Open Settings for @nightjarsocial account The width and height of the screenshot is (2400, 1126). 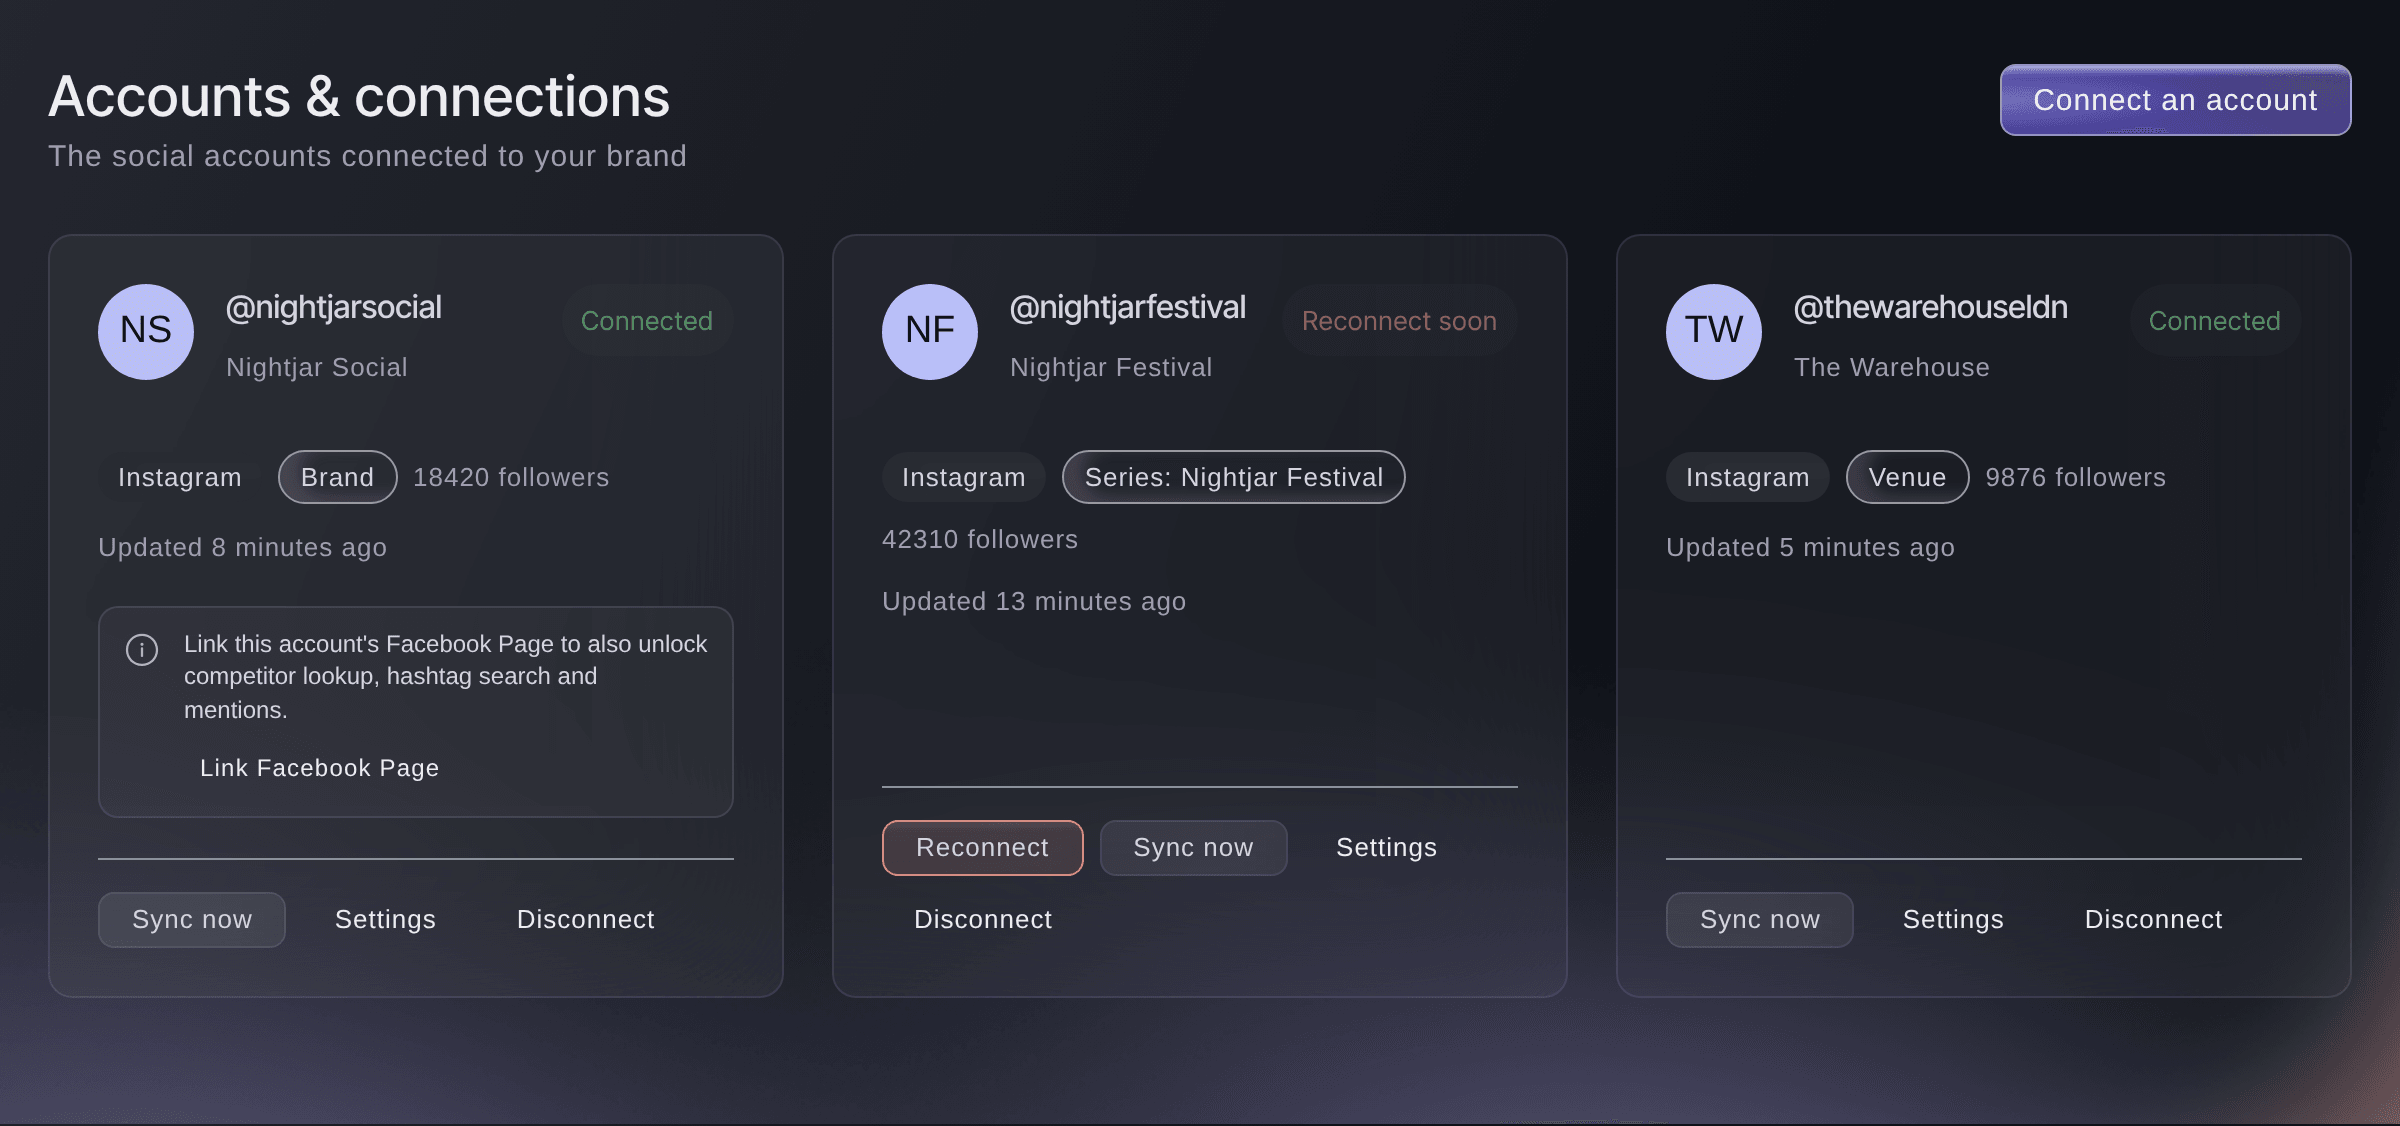pyautogui.click(x=385, y=920)
